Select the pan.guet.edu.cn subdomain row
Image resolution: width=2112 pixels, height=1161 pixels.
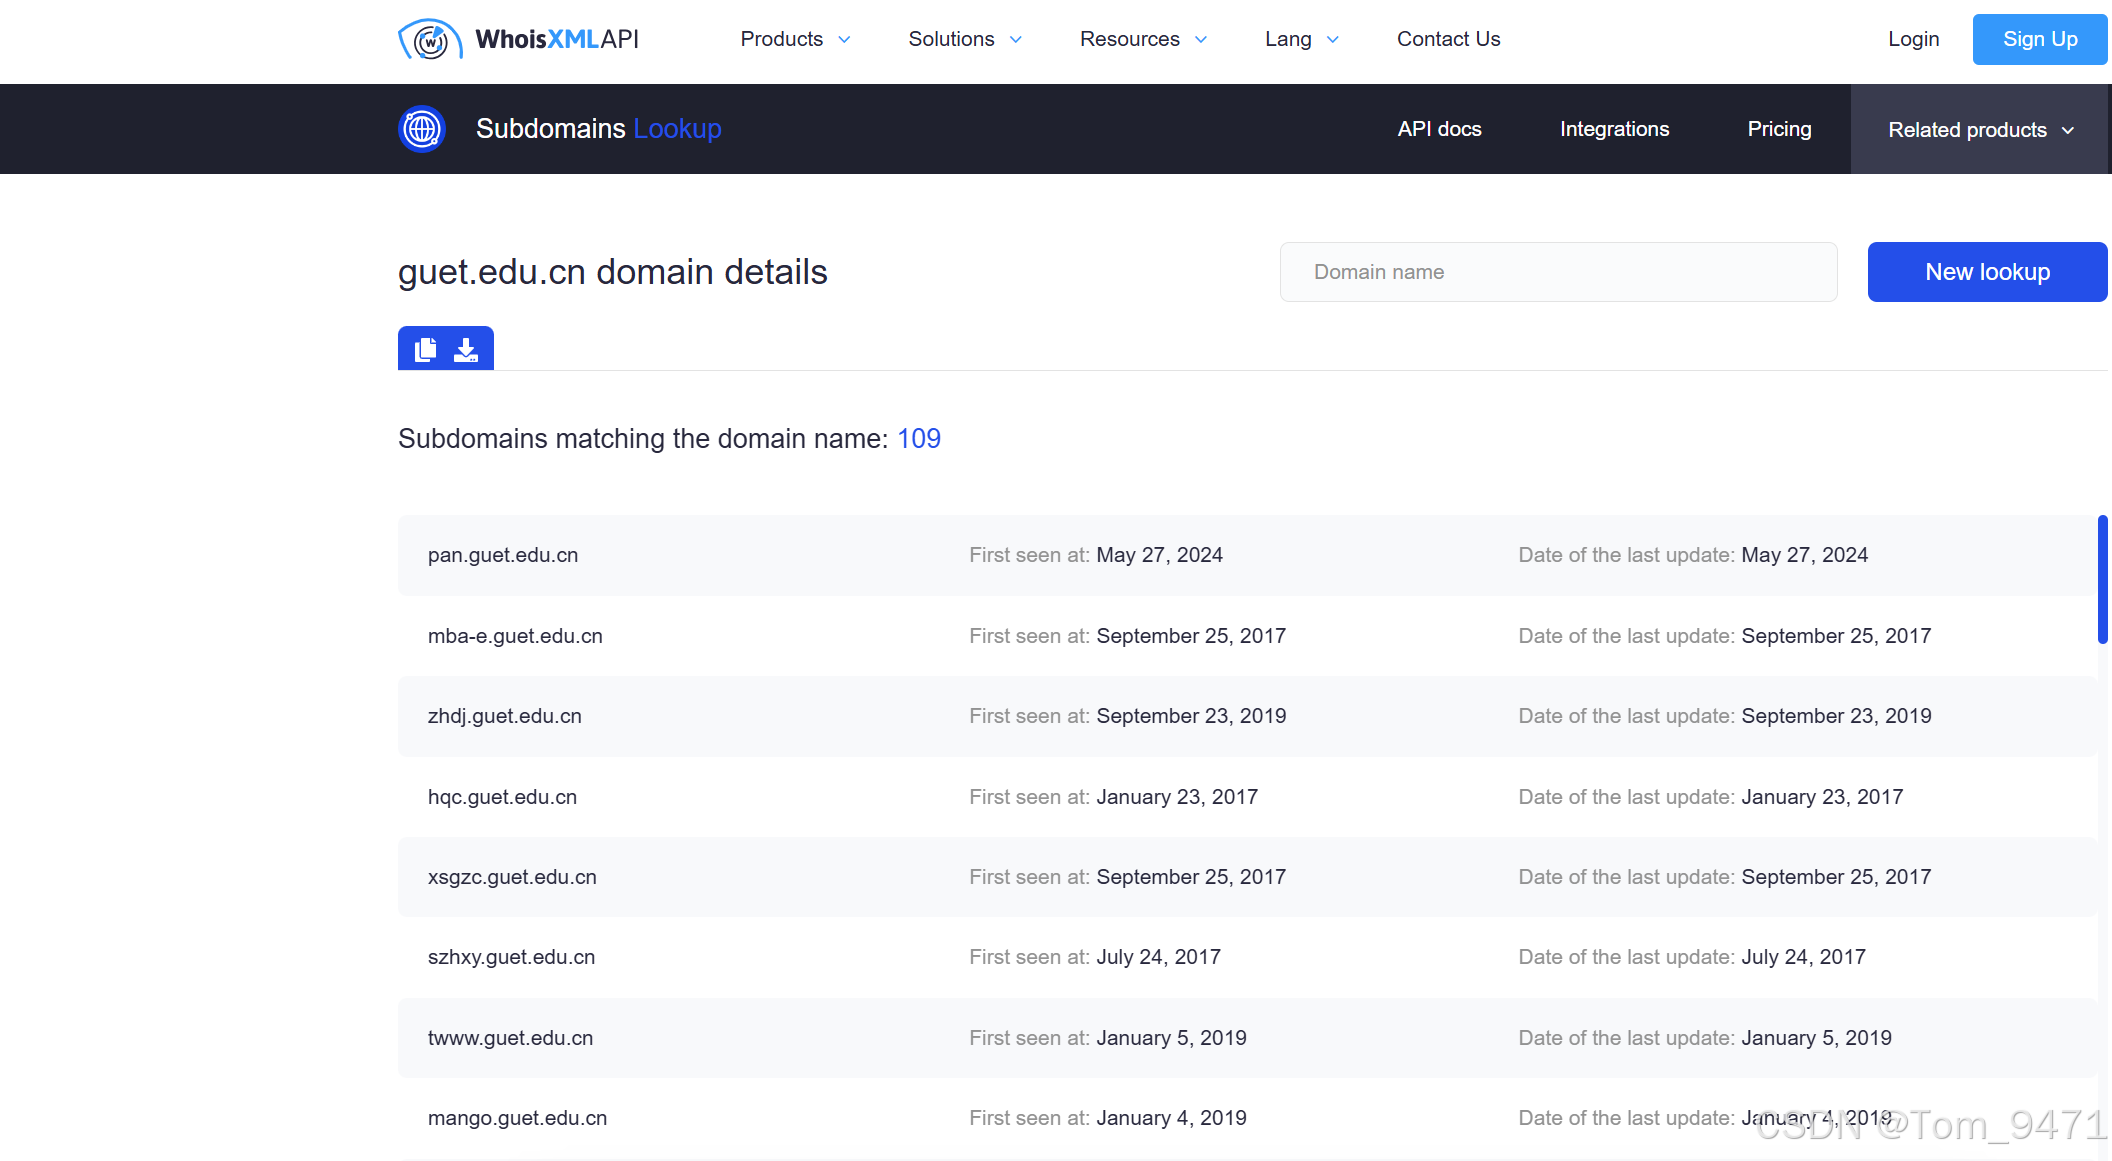[503, 555]
